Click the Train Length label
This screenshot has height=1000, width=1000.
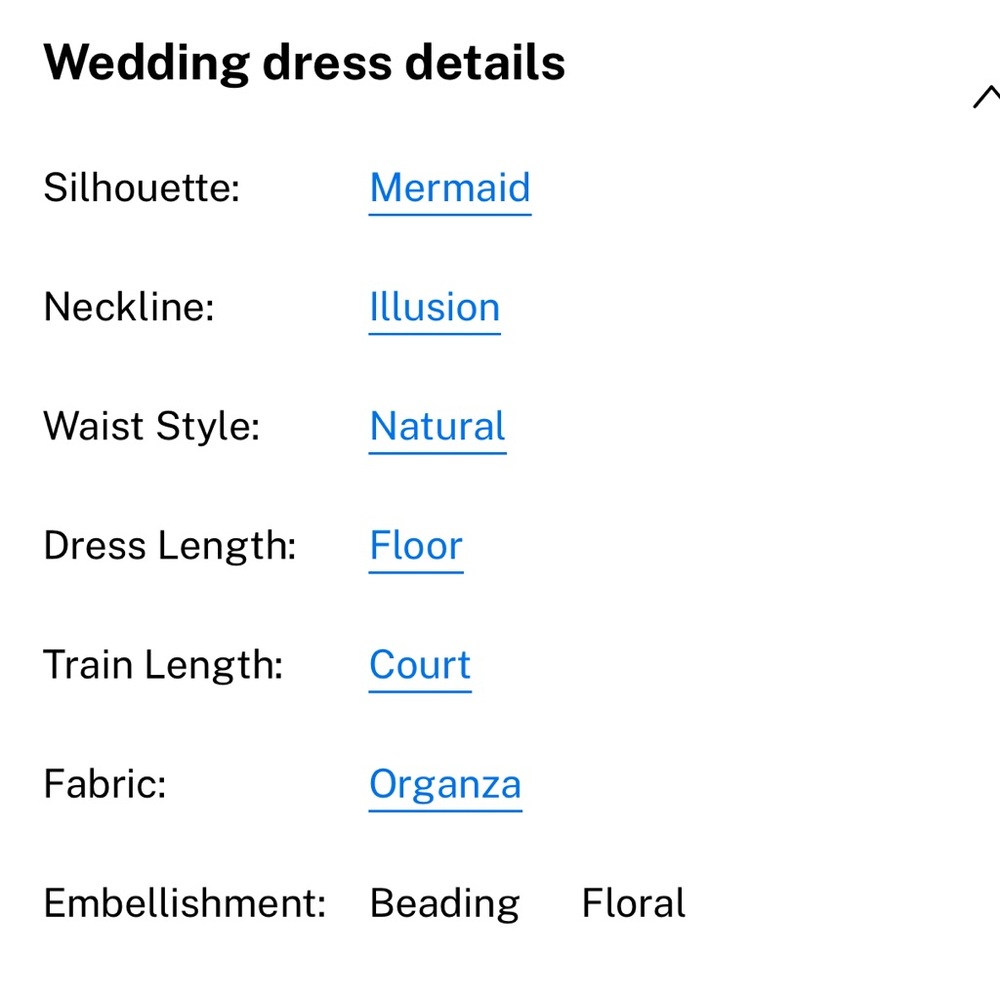click(163, 665)
